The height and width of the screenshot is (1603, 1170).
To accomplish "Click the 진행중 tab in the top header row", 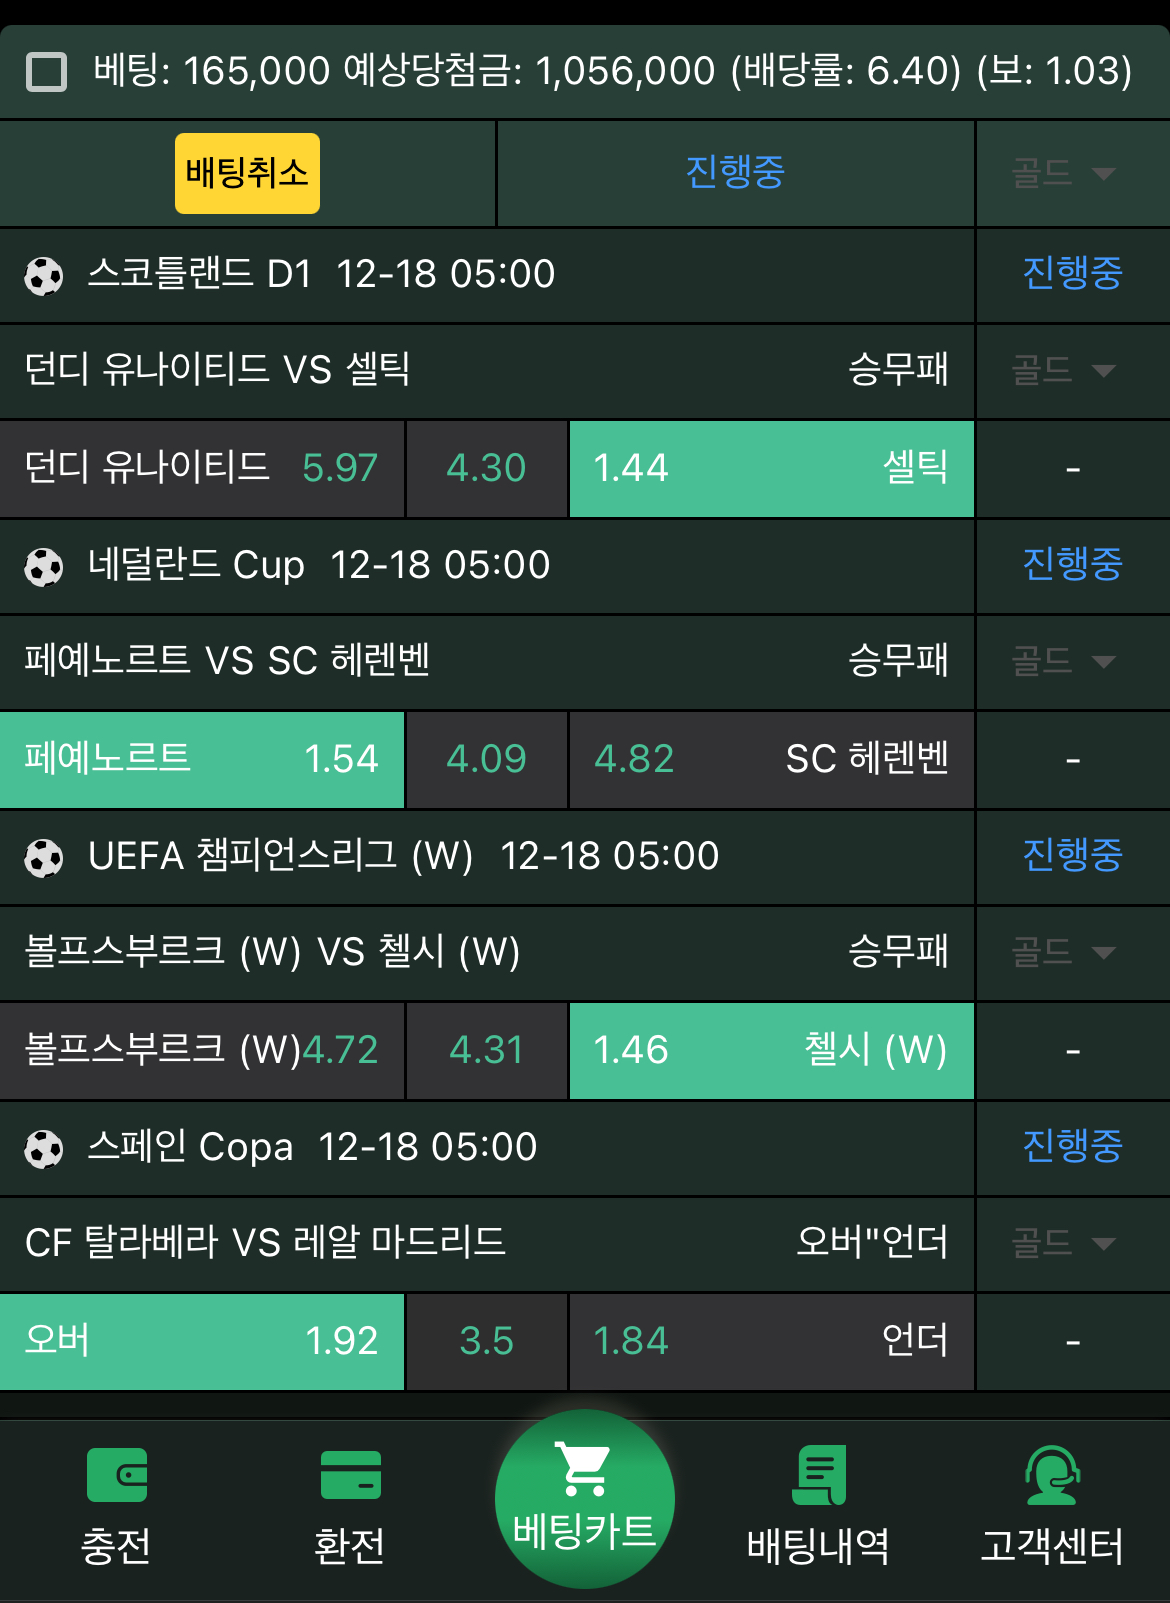I will click(735, 172).
